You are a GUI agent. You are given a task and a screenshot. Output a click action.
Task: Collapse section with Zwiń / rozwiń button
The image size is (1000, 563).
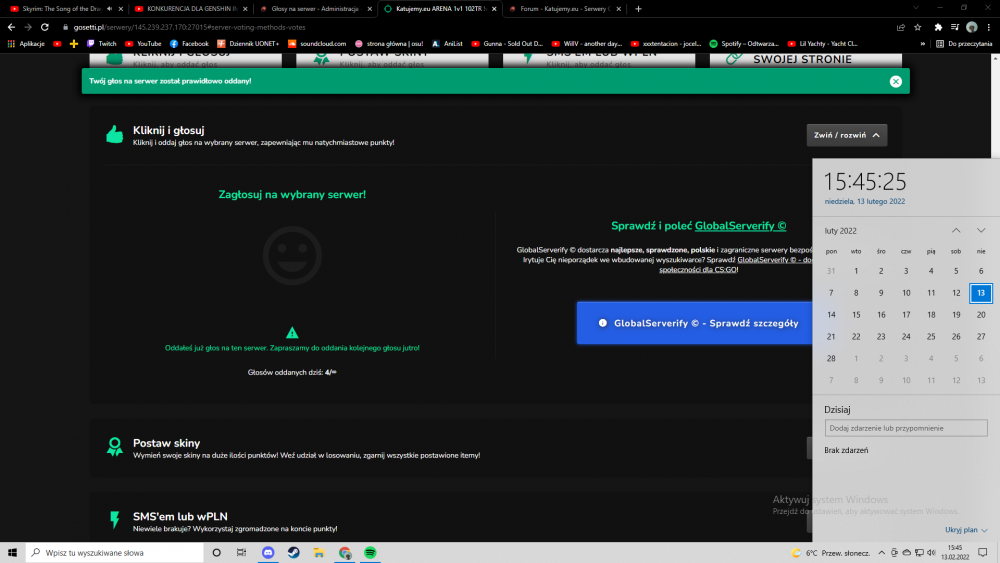coord(846,135)
